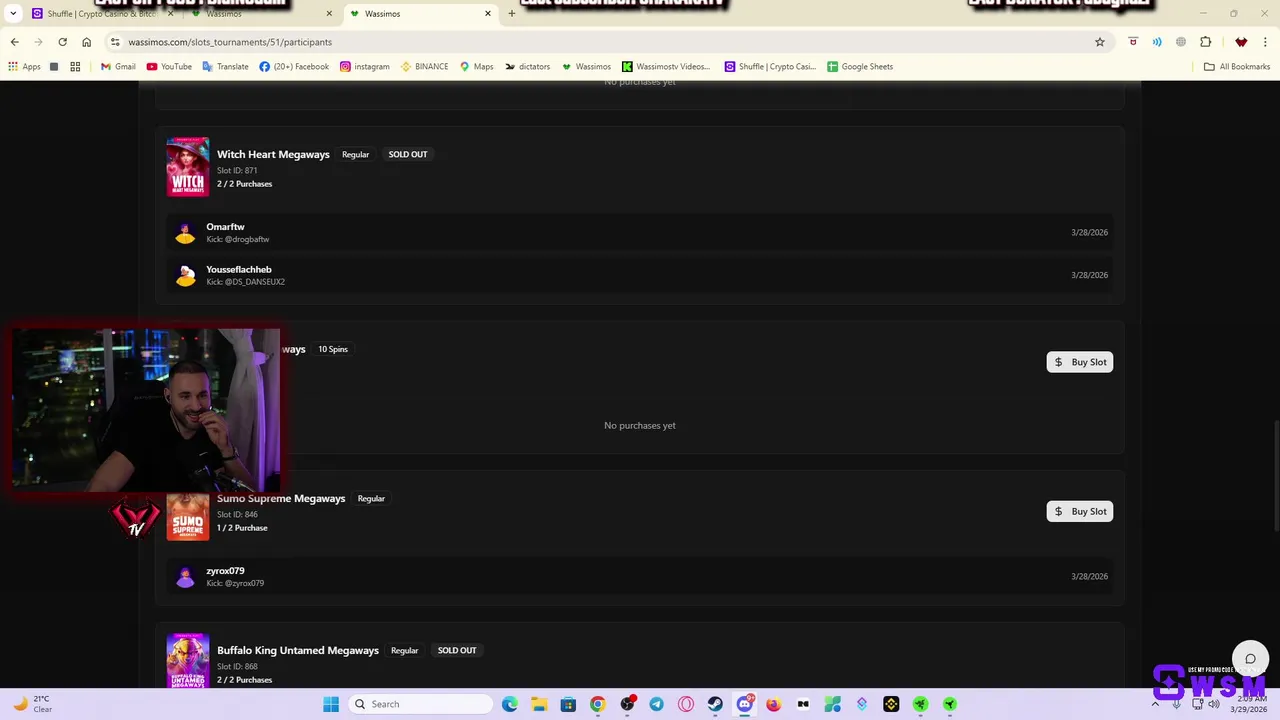Open the All Bookmarks folder
This screenshot has height=720, width=1280.
pyautogui.click(x=1237, y=67)
